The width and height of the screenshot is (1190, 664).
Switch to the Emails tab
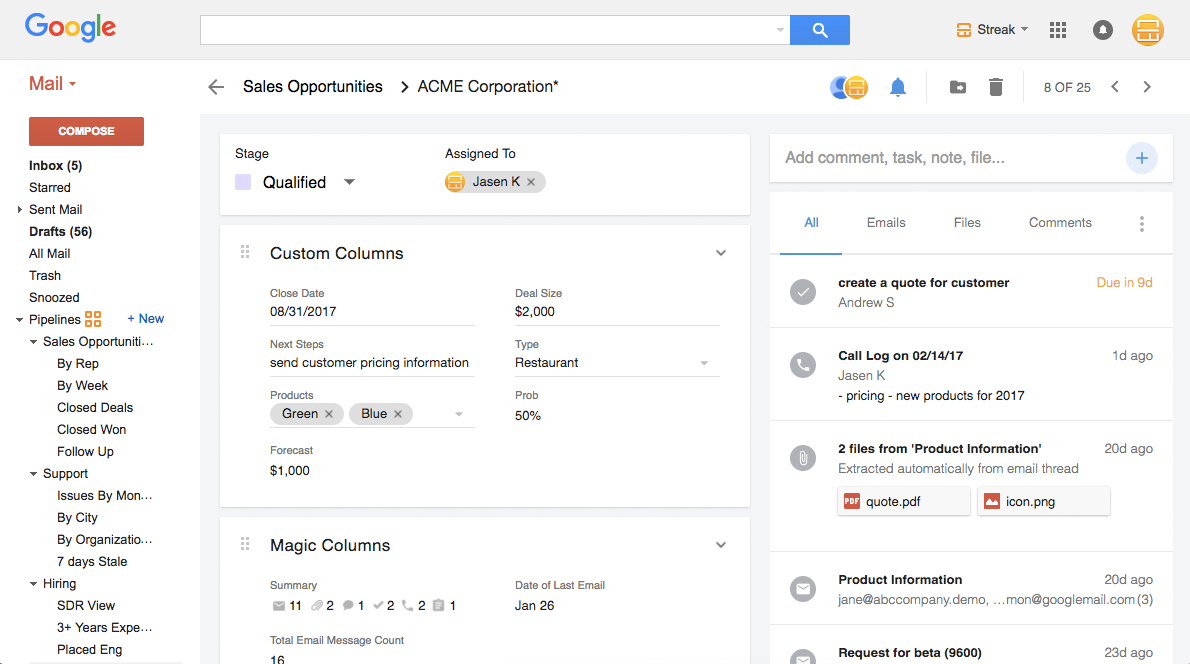[x=886, y=222]
